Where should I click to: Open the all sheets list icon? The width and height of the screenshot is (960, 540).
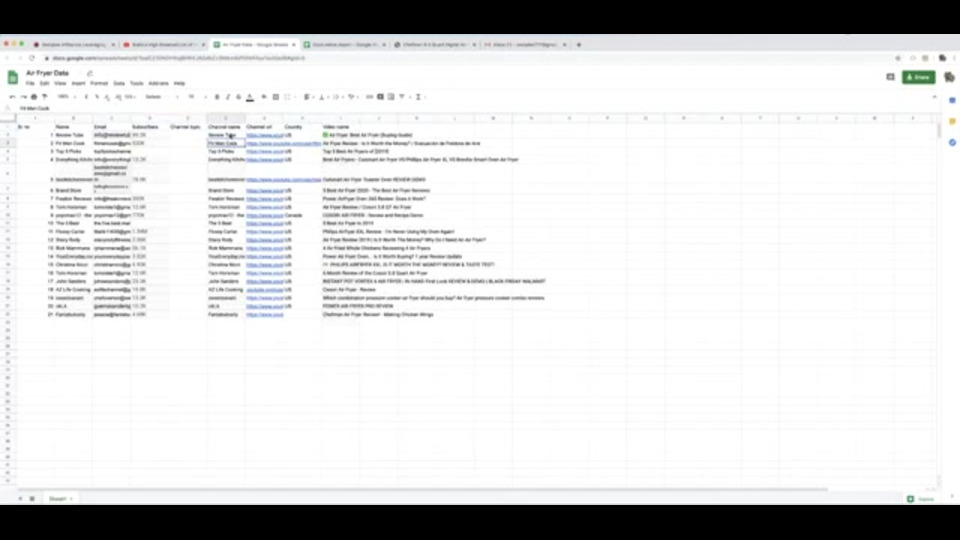pos(32,499)
